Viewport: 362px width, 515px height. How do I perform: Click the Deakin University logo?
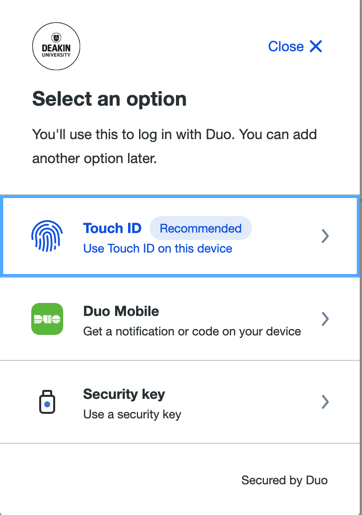[56, 46]
